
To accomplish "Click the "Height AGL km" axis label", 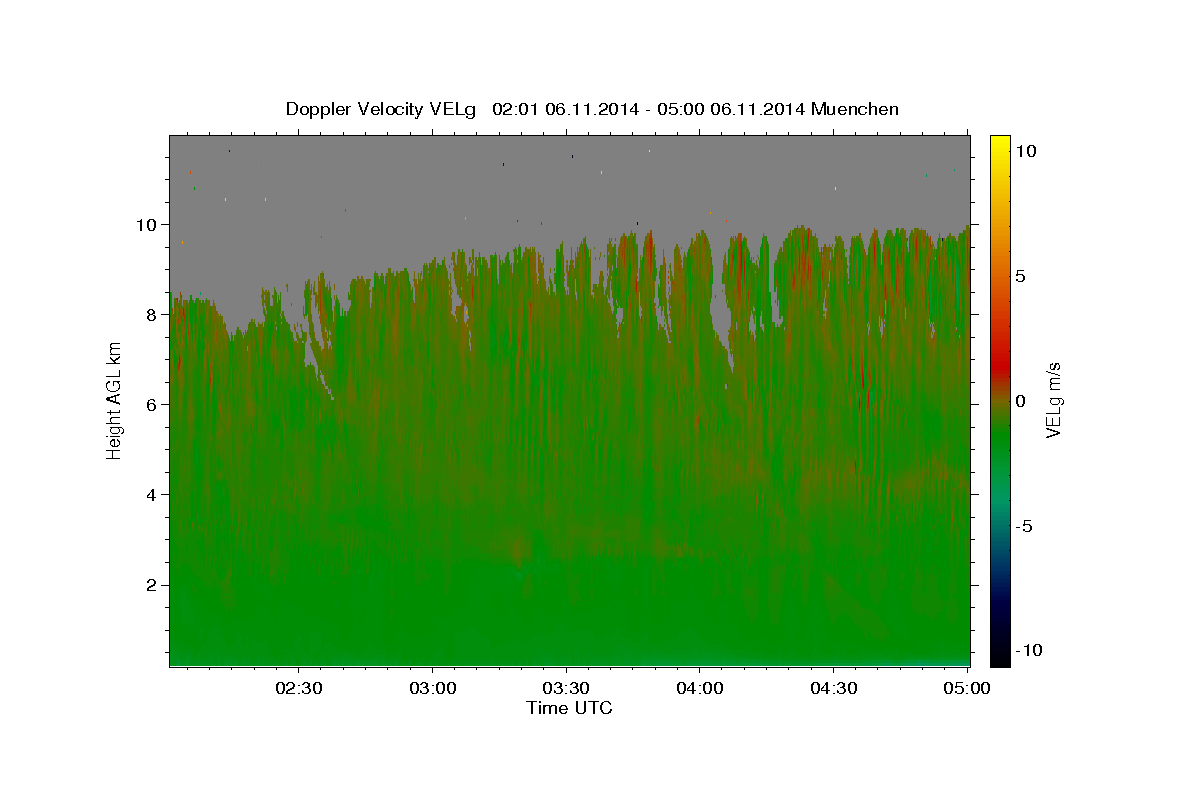I will pos(114,400).
